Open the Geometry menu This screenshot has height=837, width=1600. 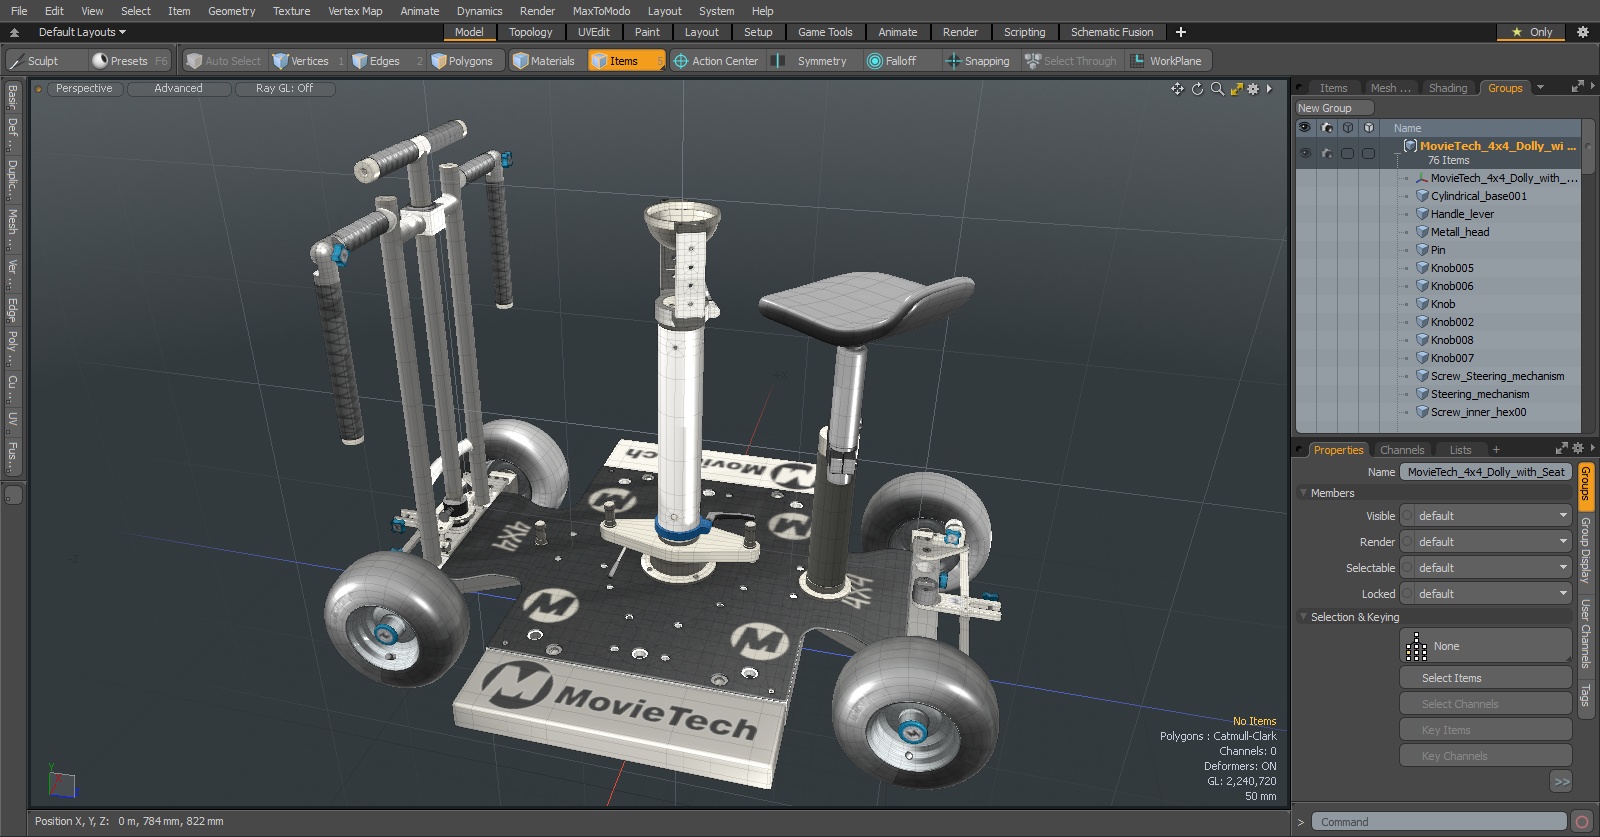coord(231,11)
